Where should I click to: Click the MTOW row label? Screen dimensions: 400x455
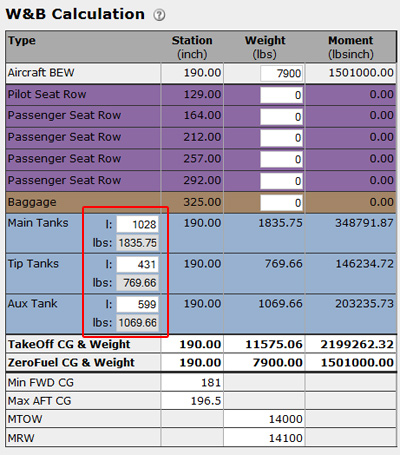coord(25,419)
